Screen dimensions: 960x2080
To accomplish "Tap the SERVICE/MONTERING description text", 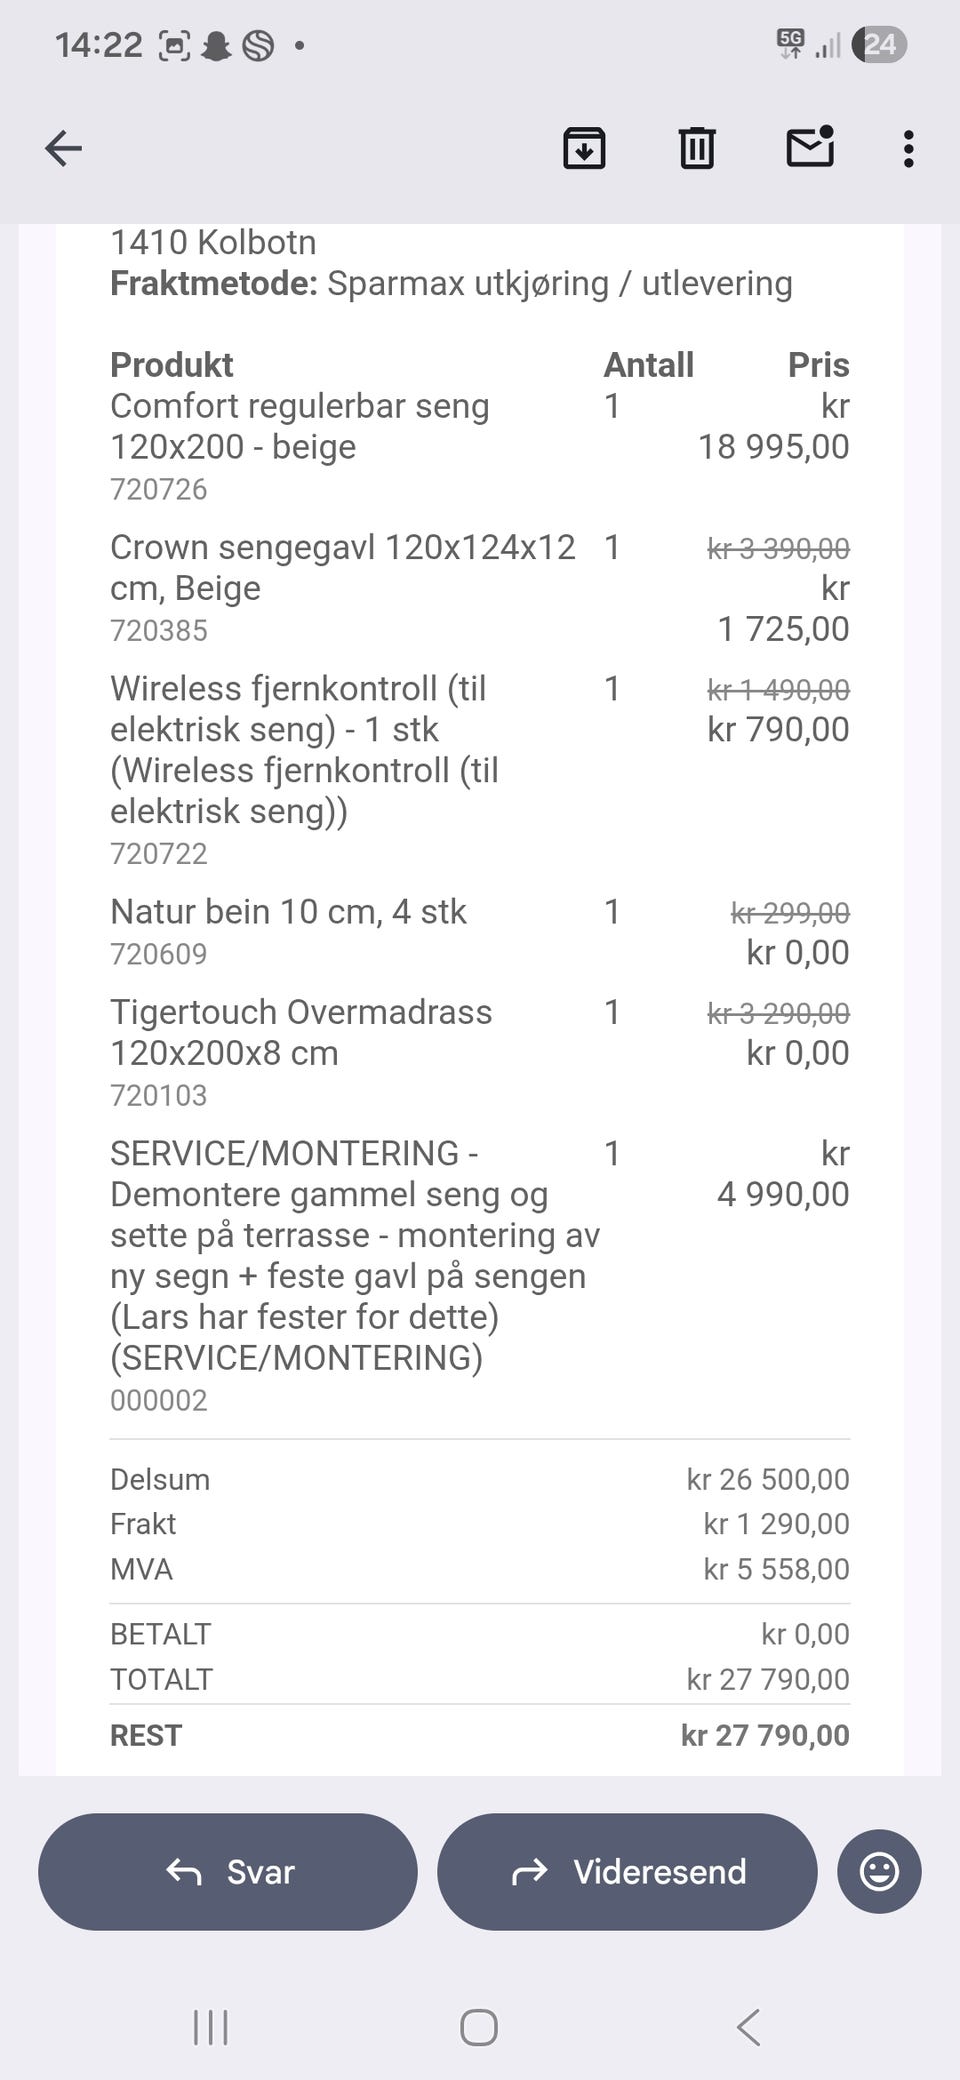I will 354,1255.
